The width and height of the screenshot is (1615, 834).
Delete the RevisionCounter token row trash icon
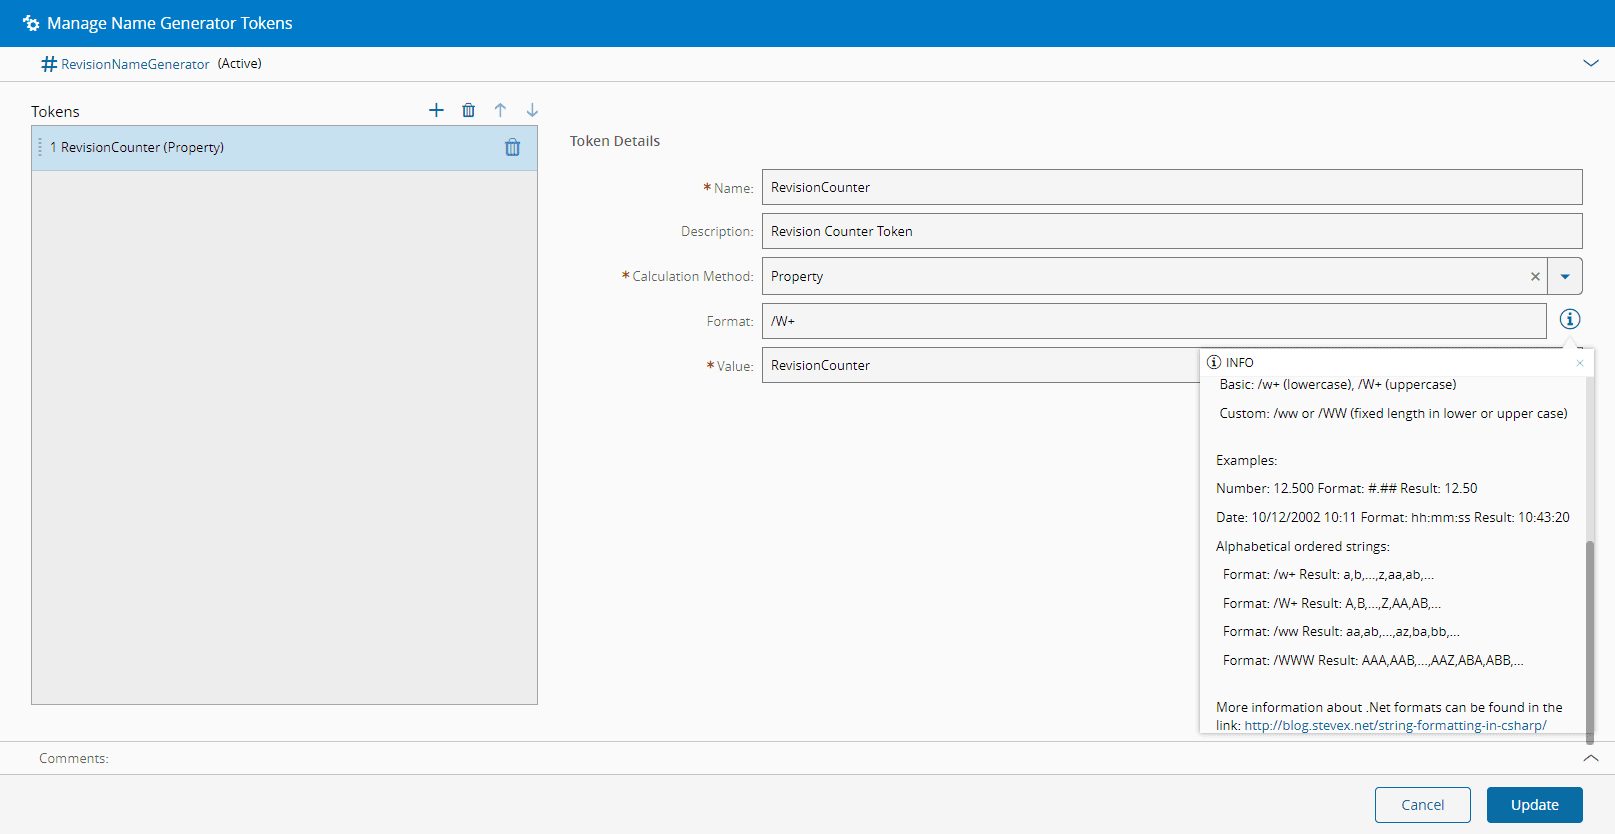click(x=512, y=148)
